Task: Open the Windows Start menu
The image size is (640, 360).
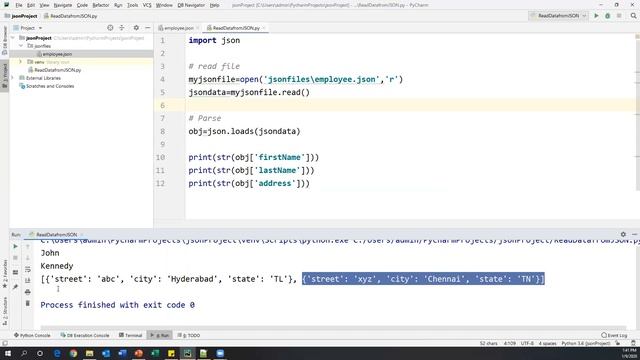Action: point(7,353)
